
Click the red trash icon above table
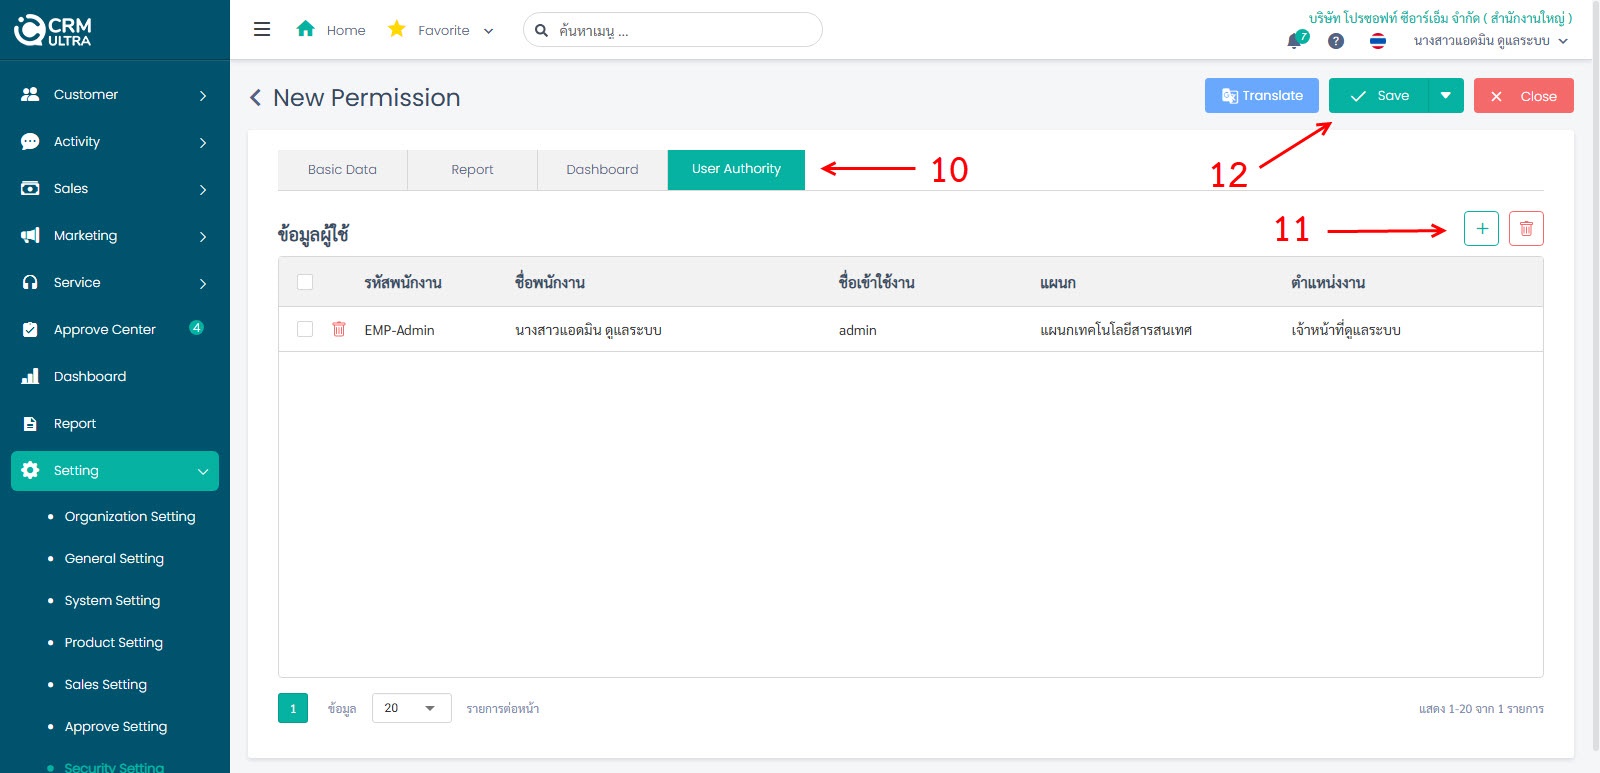[1526, 229]
